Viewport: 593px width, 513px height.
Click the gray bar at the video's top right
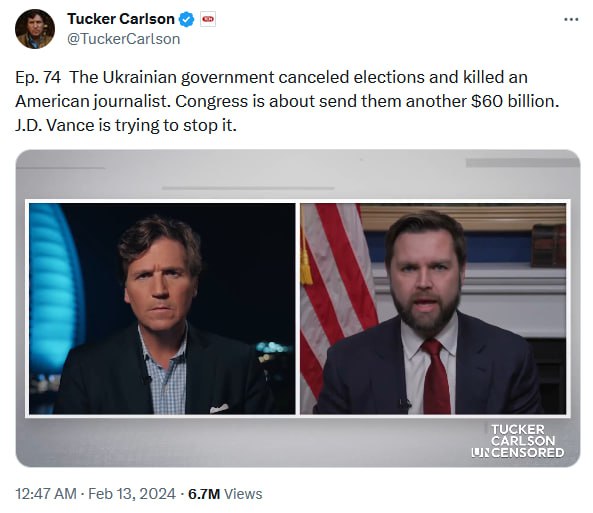[x=523, y=163]
